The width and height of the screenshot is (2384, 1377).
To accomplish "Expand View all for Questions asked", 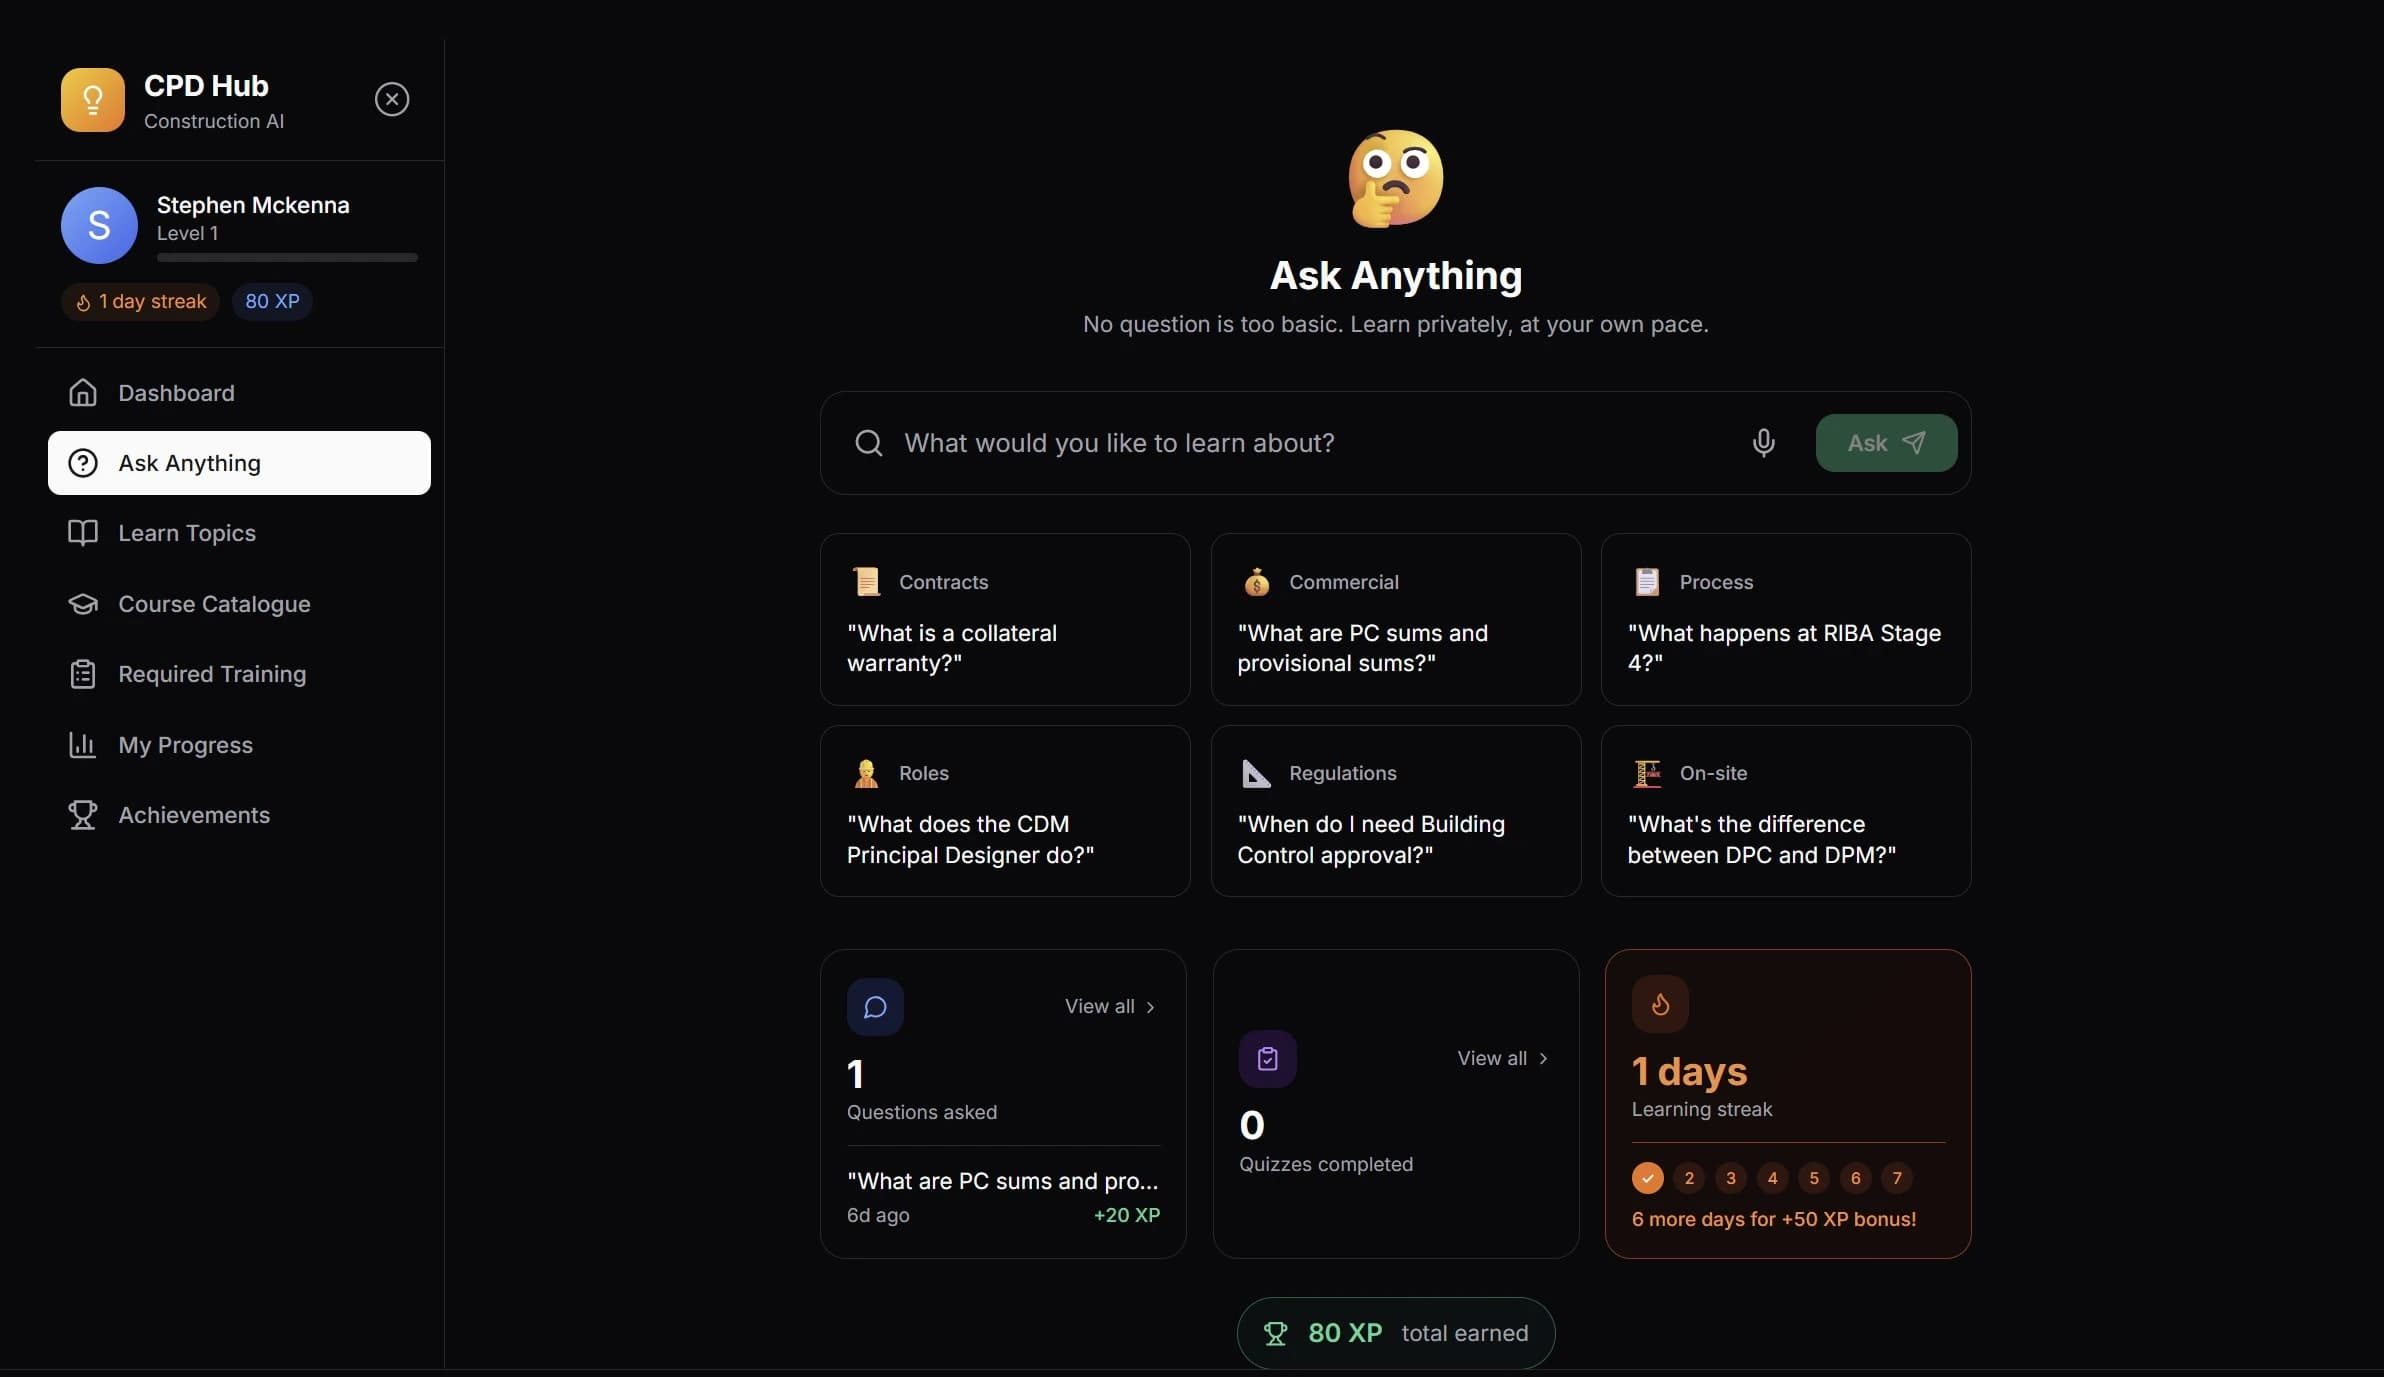I will pyautogui.click(x=1109, y=1006).
